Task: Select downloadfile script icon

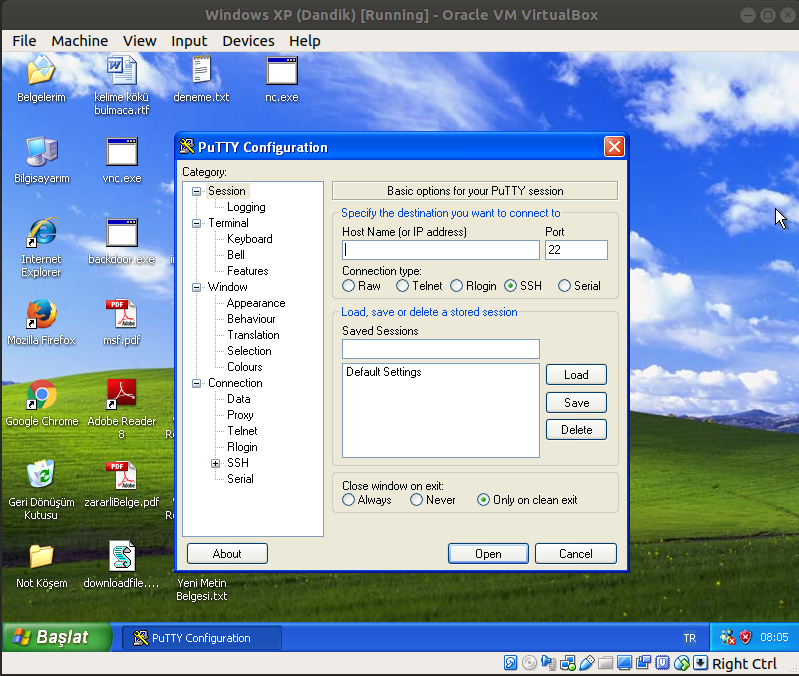Action: tap(122, 556)
